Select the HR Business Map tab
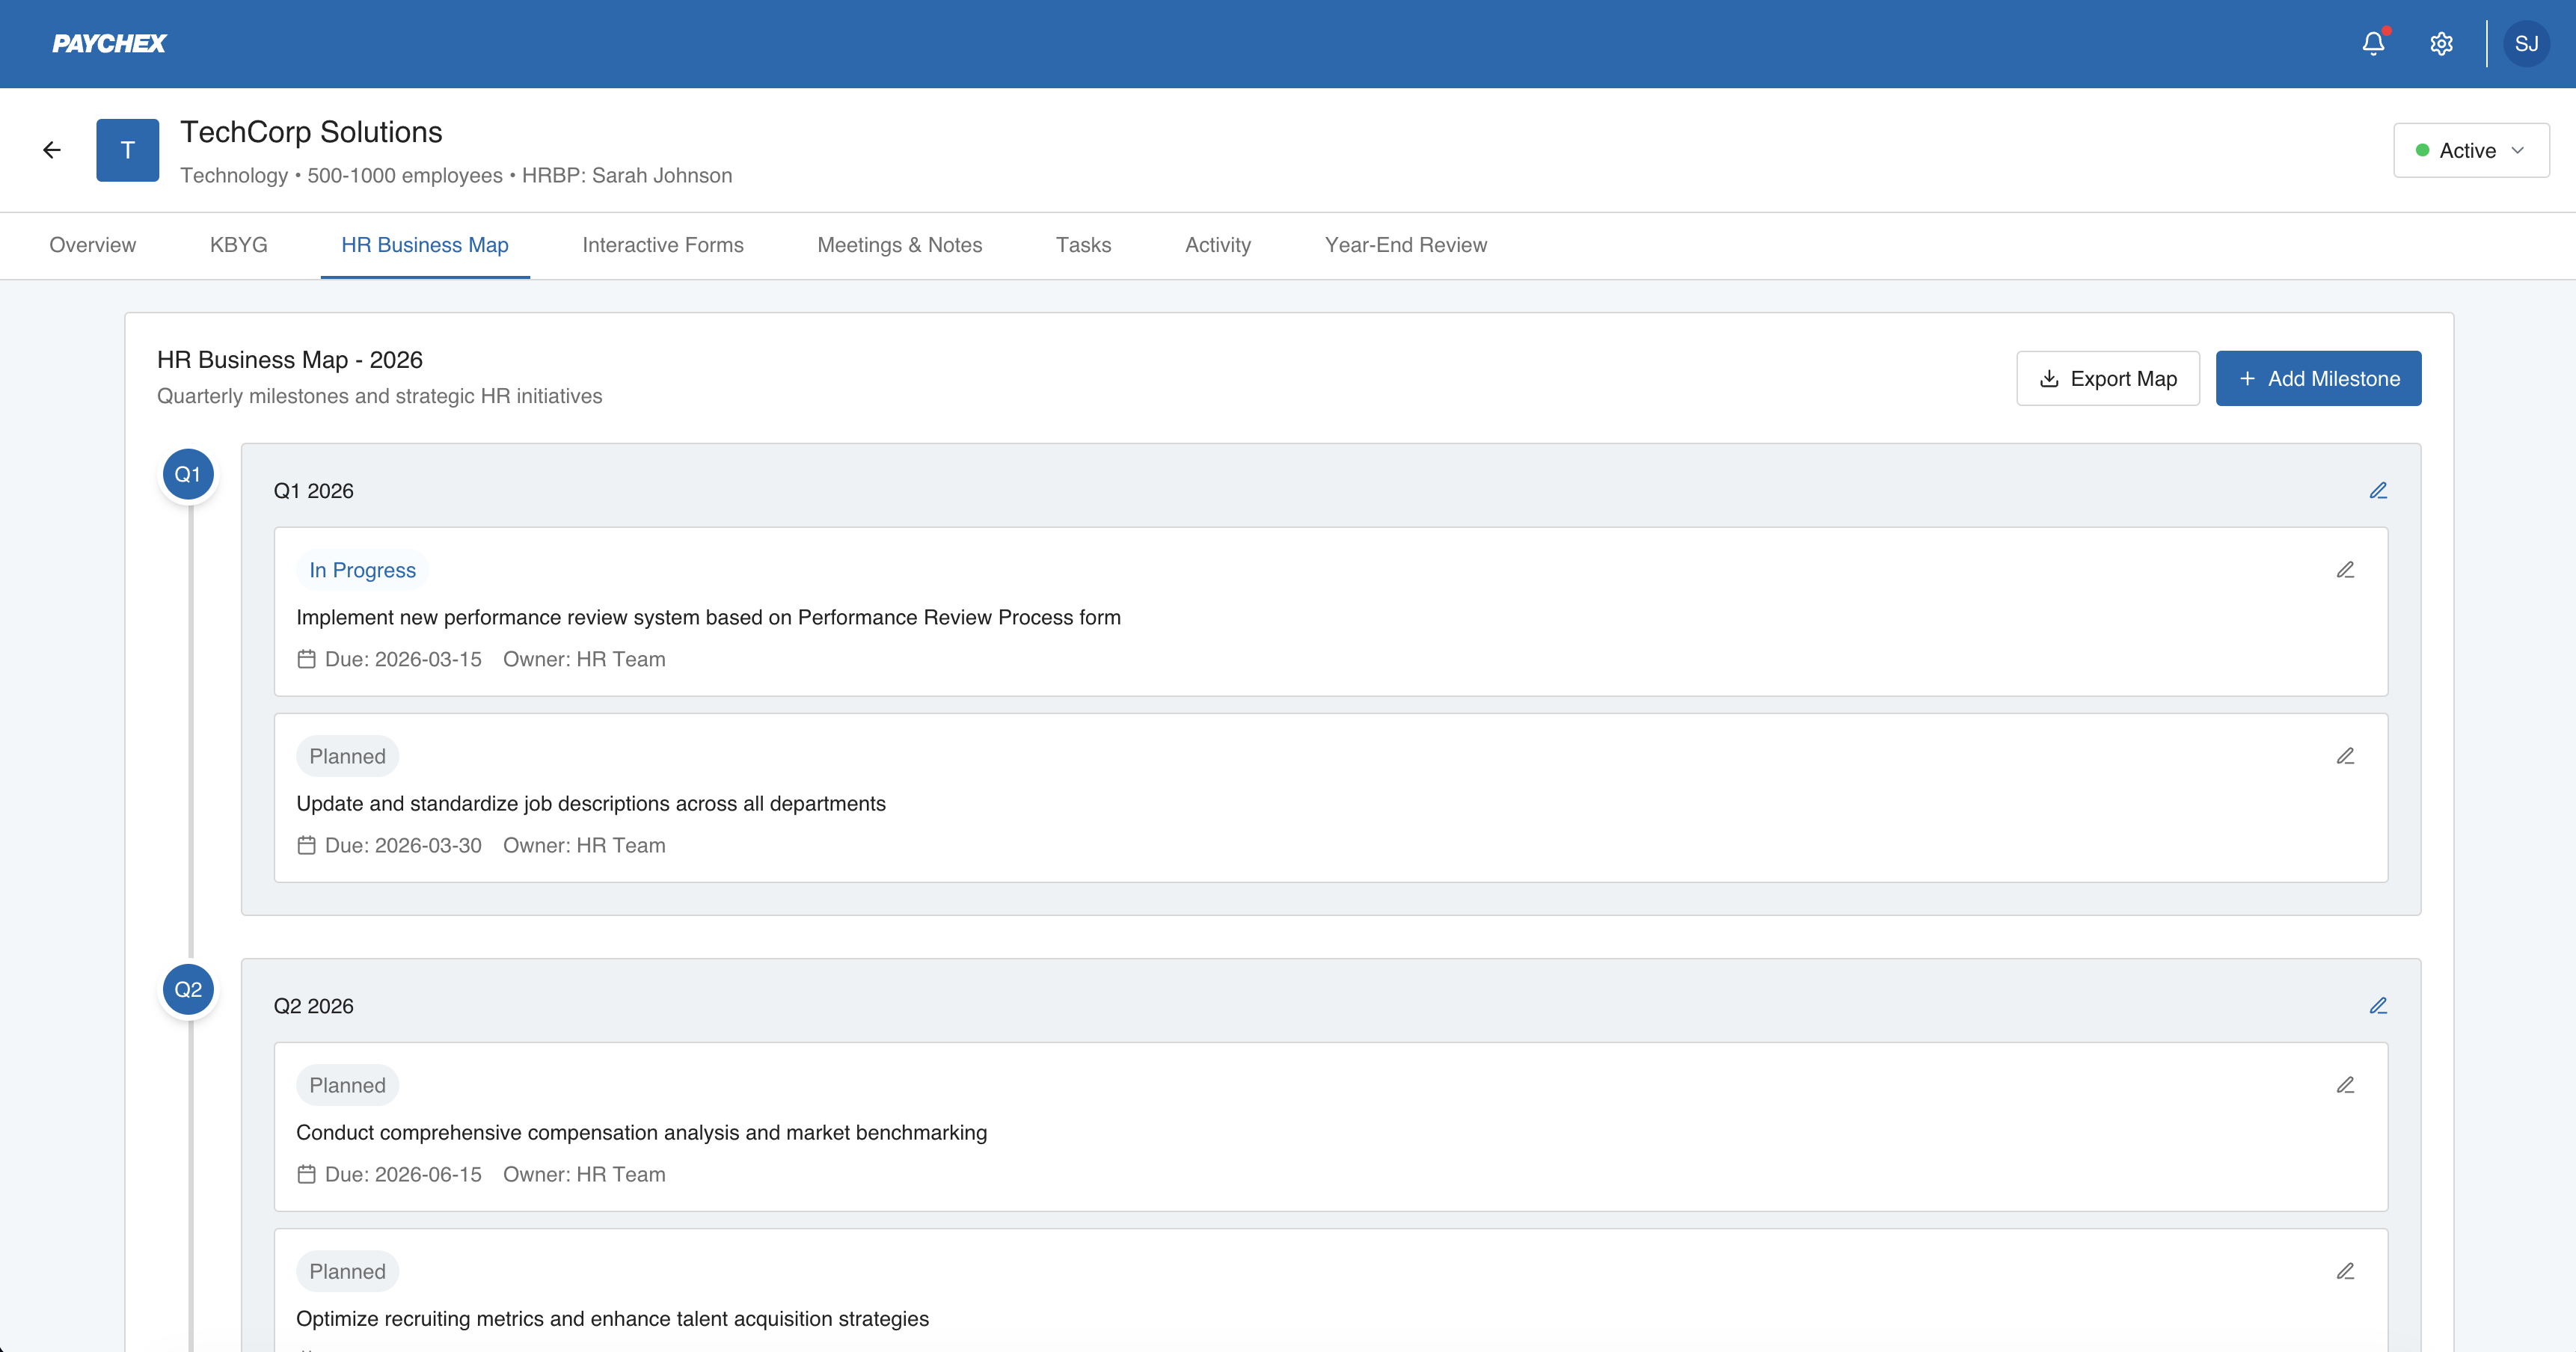 [x=424, y=245]
